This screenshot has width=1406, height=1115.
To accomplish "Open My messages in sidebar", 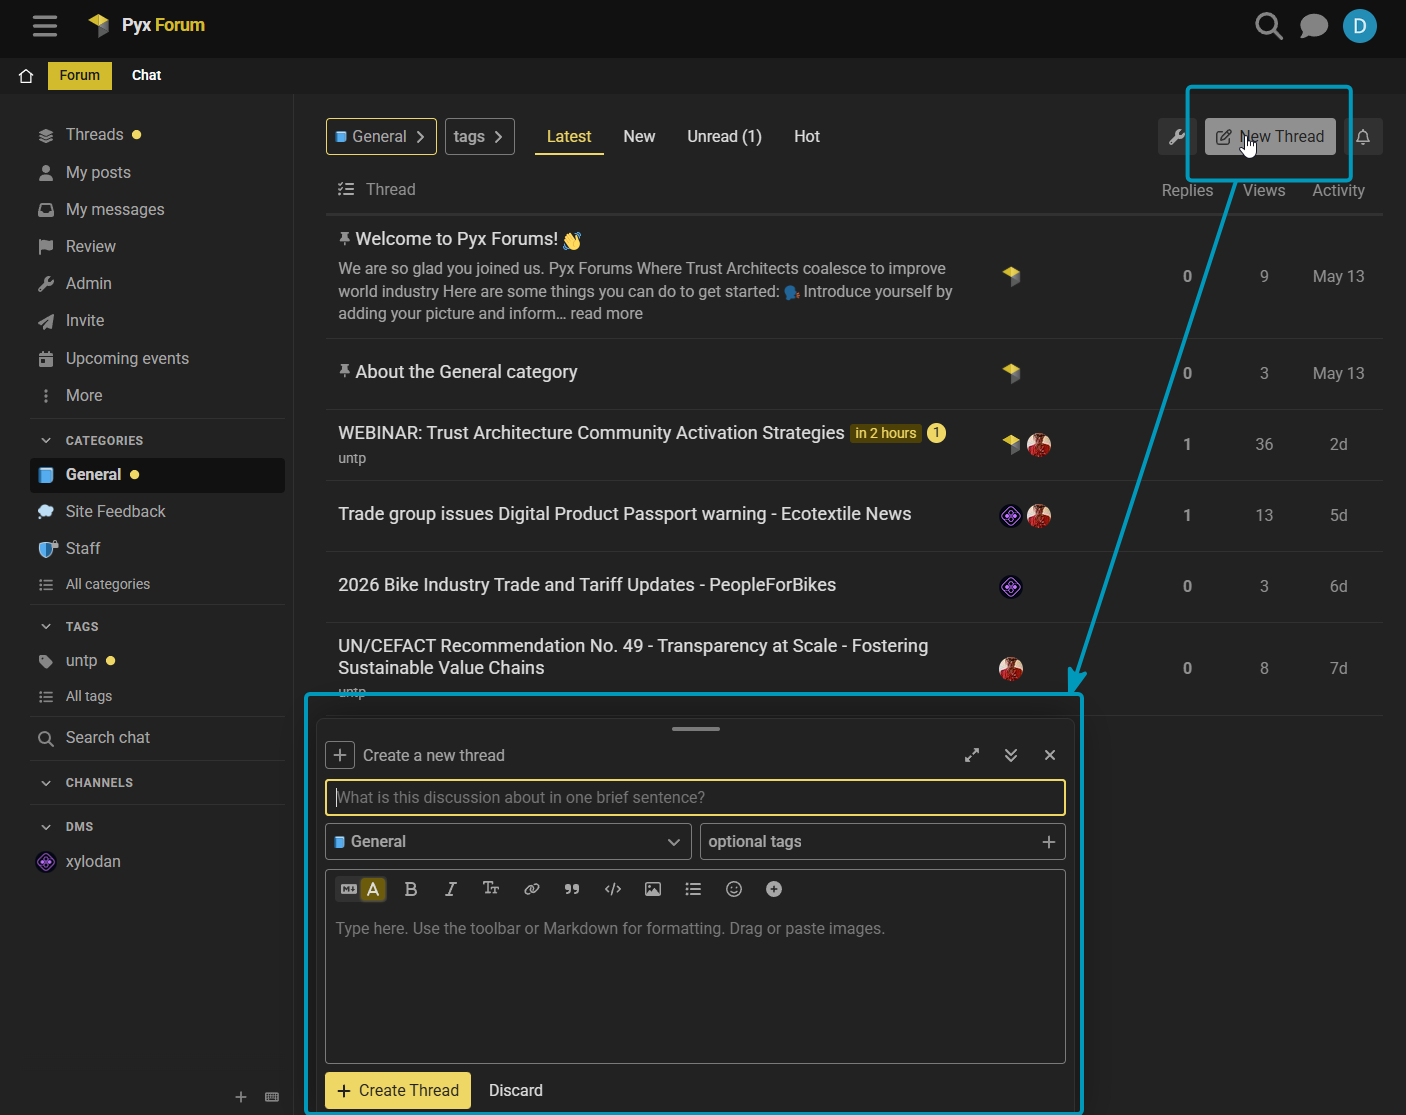I will tap(115, 210).
